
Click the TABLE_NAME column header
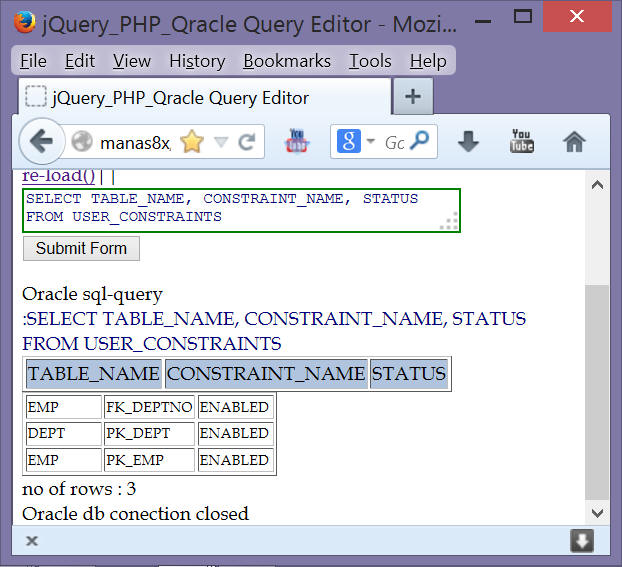pyautogui.click(x=94, y=374)
